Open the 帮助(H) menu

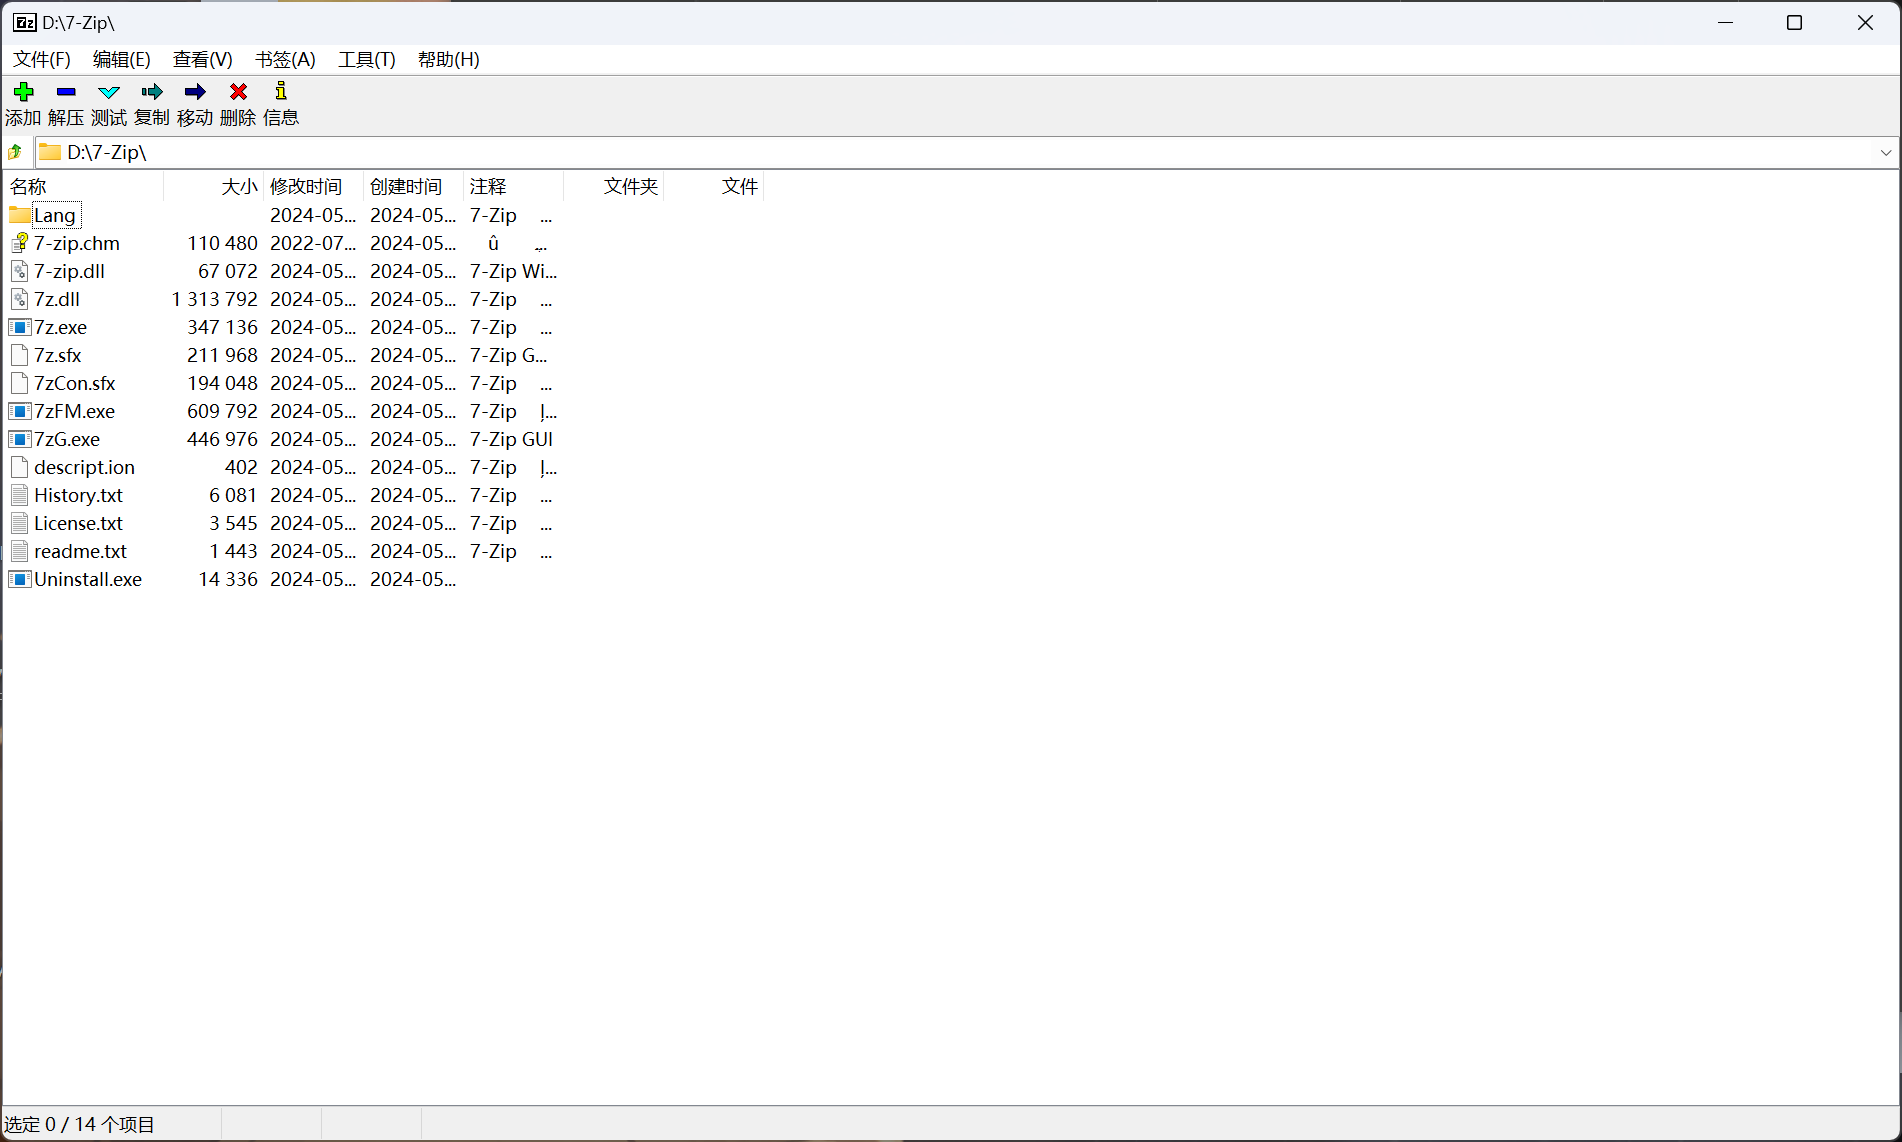448,60
